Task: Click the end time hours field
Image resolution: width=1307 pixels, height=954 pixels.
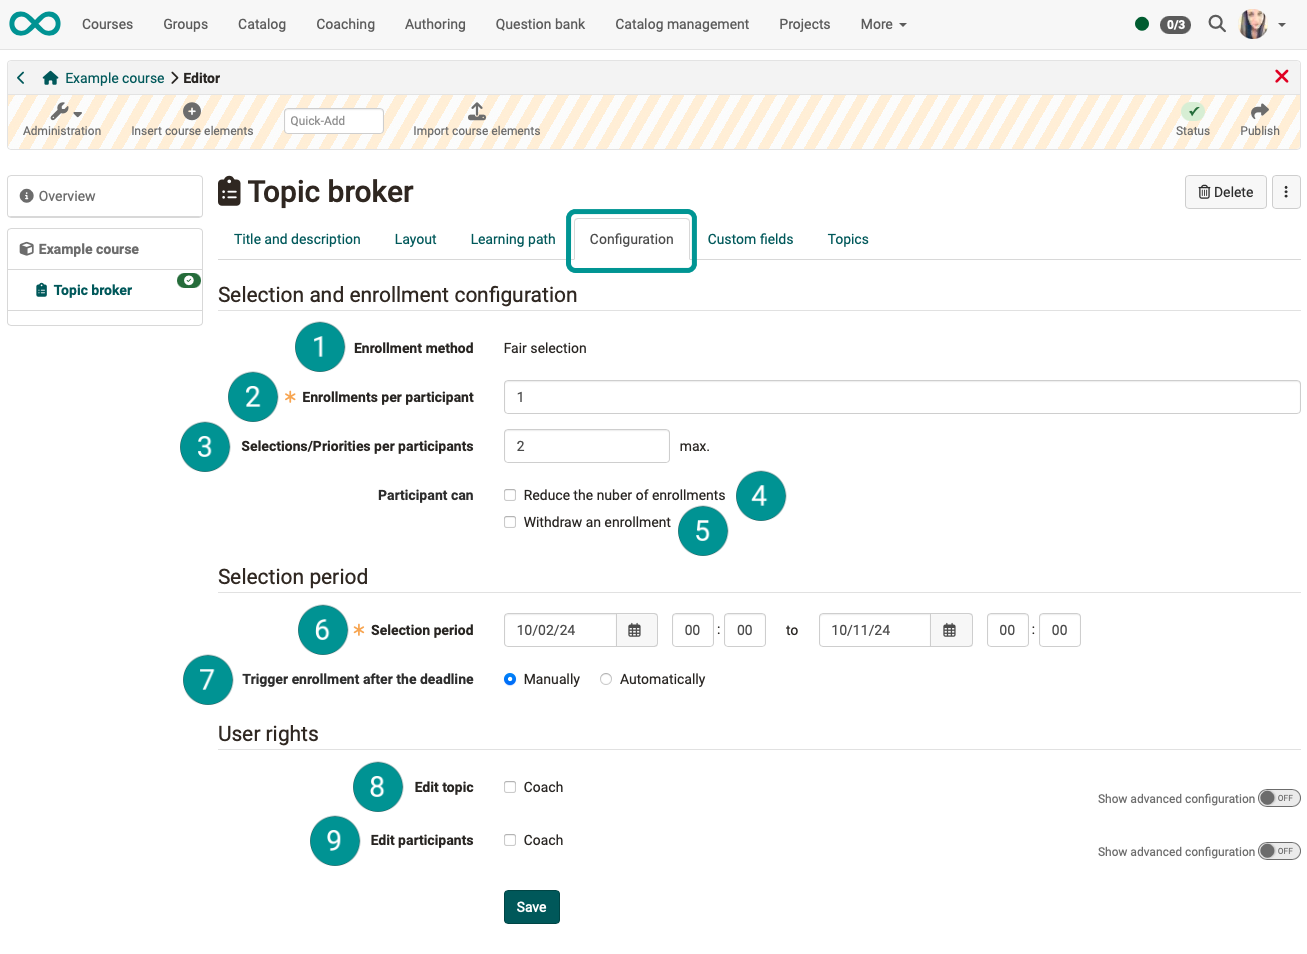Action: tap(1008, 630)
